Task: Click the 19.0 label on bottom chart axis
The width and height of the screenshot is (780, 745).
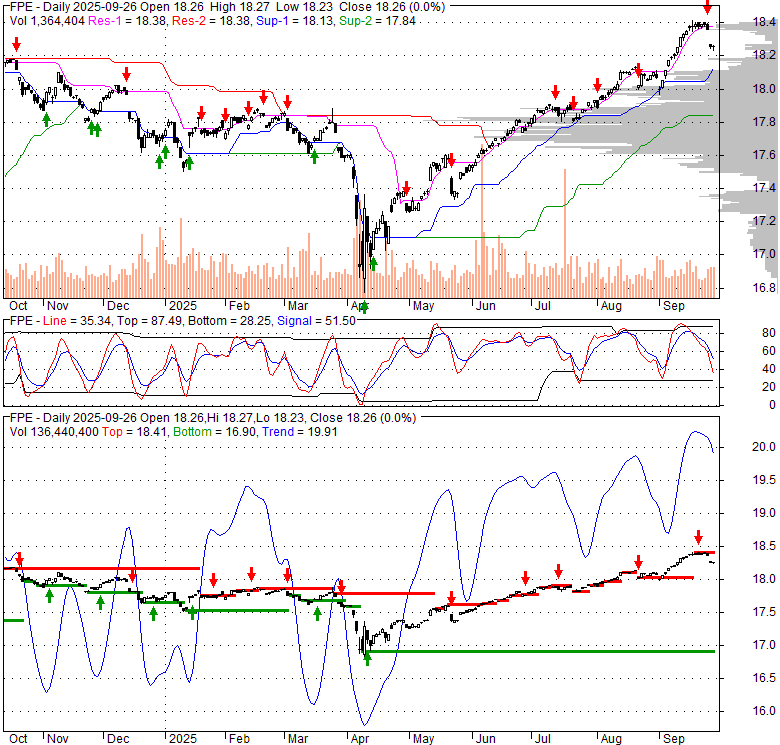Action: [x=764, y=513]
